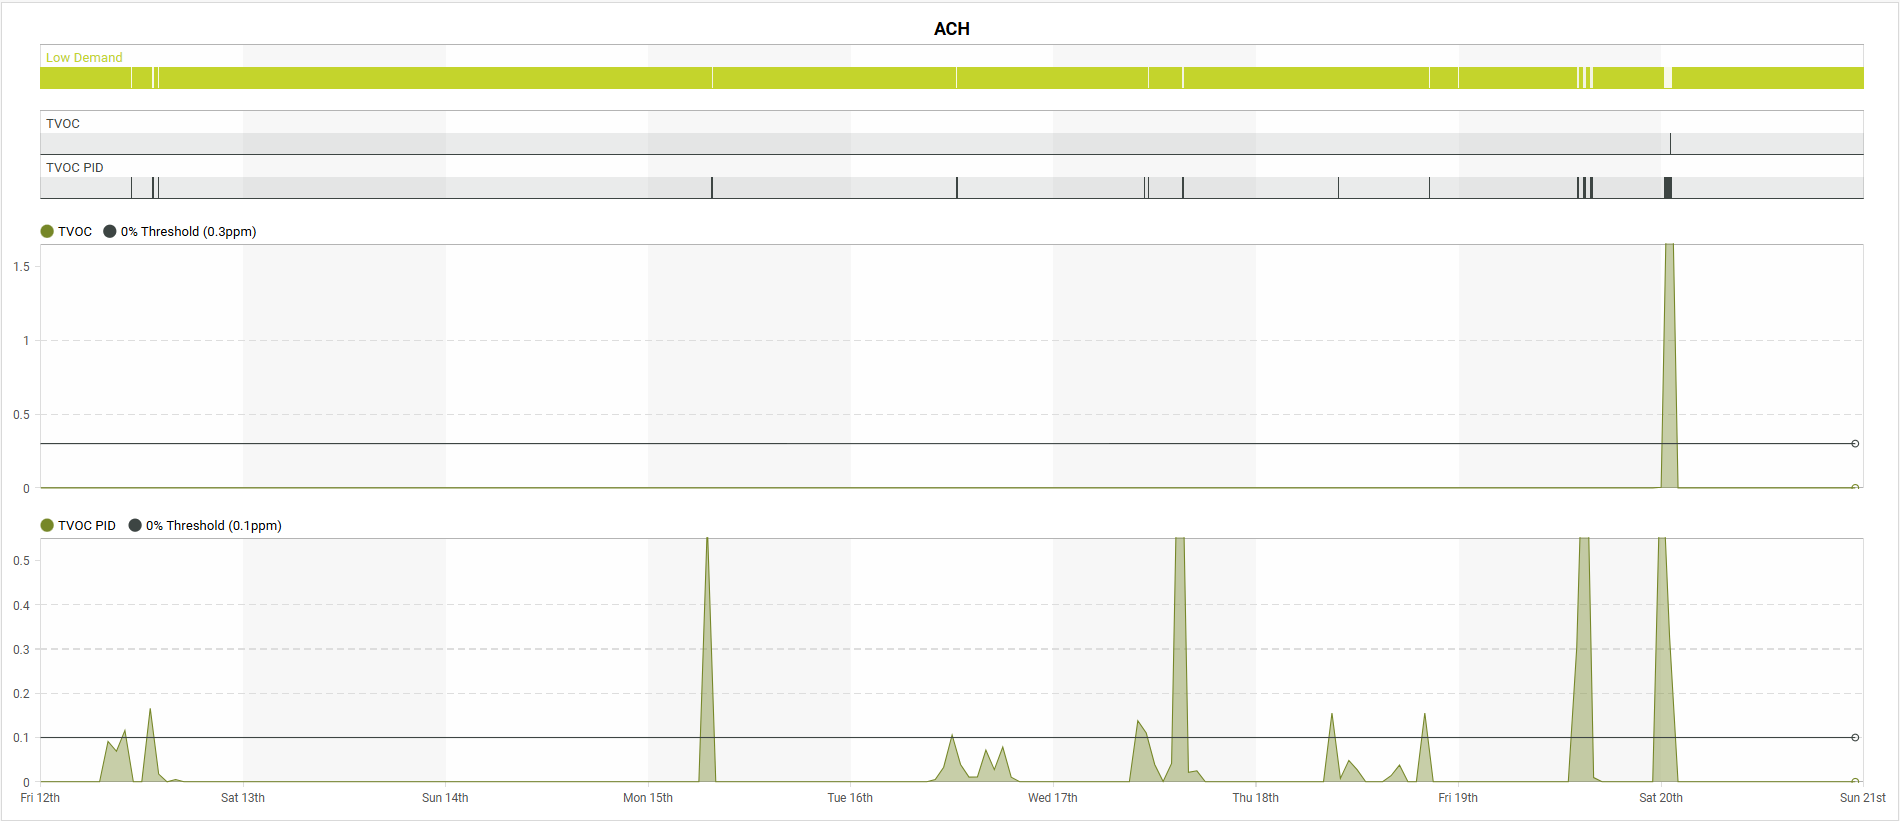Select the TVOC series end point in upper chart
The height and width of the screenshot is (821, 1900).
(1855, 487)
